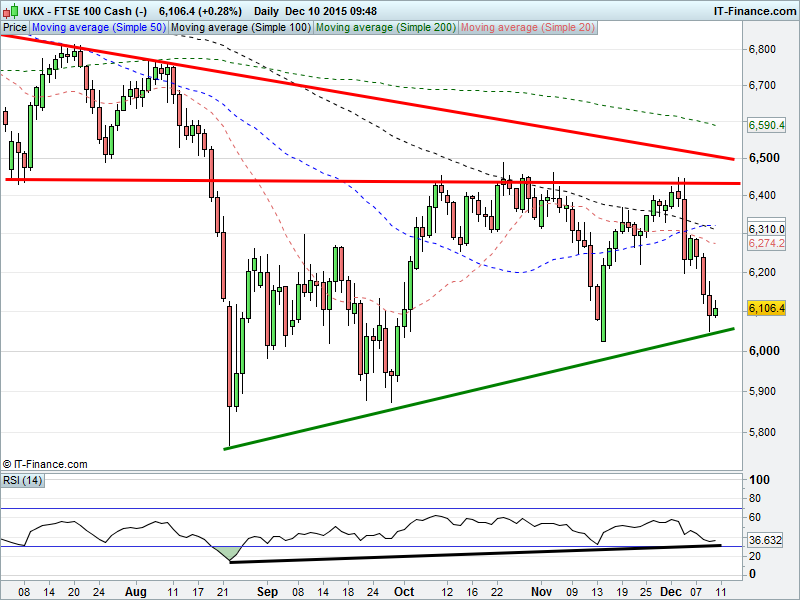Select the Price indicator tab
Viewport: 800px width, 600px height.
pyautogui.click(x=14, y=28)
